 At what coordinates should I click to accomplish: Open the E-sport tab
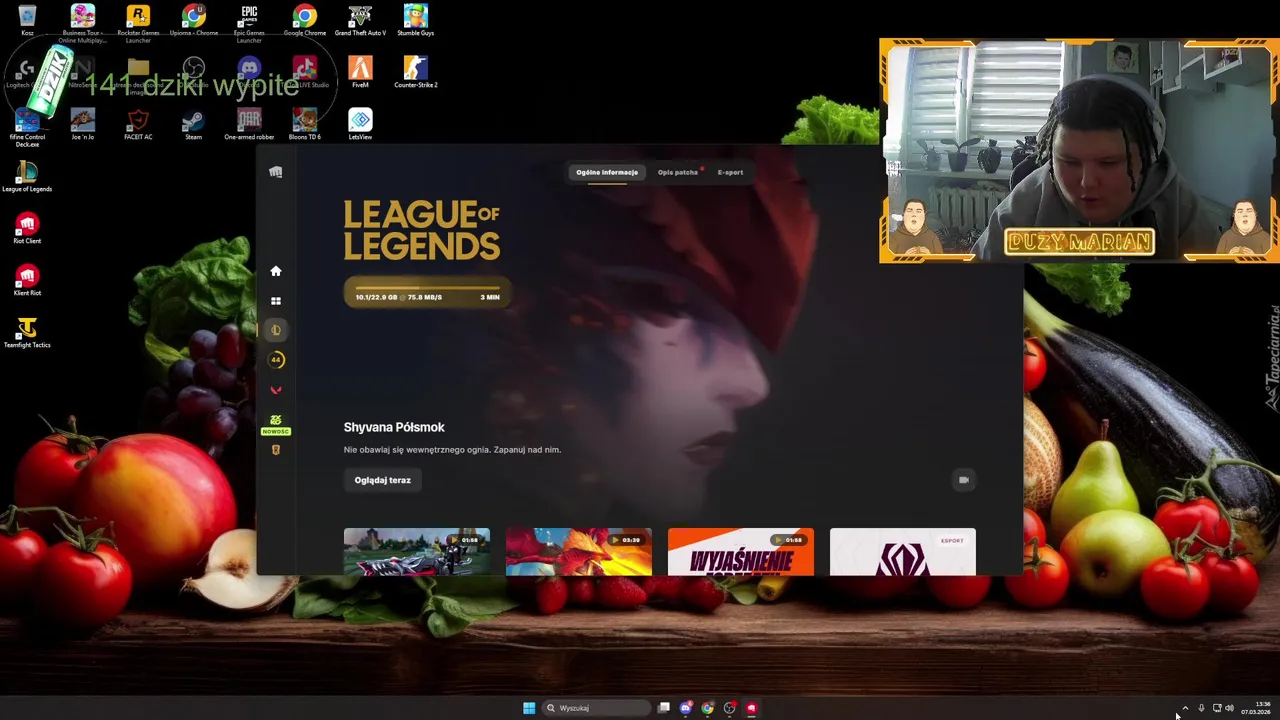[730, 172]
